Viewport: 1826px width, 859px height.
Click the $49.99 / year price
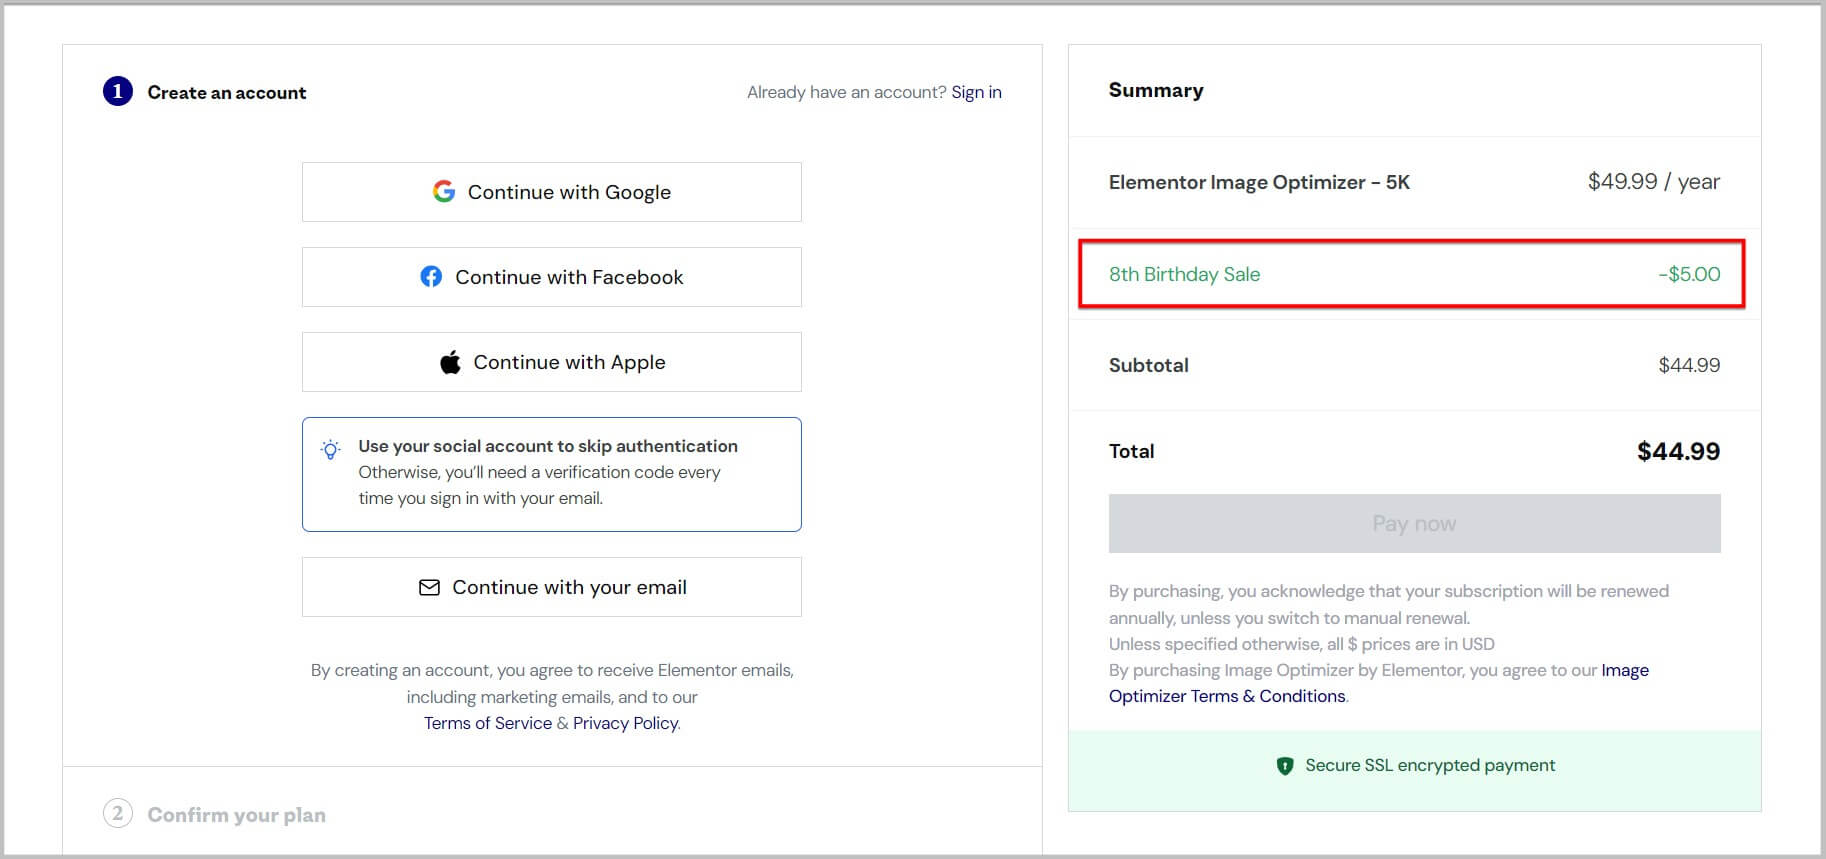[1654, 181]
